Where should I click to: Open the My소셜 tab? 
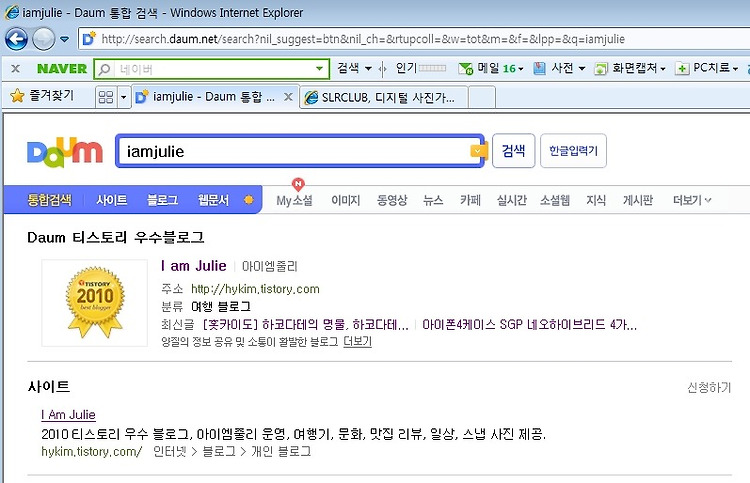(x=294, y=200)
